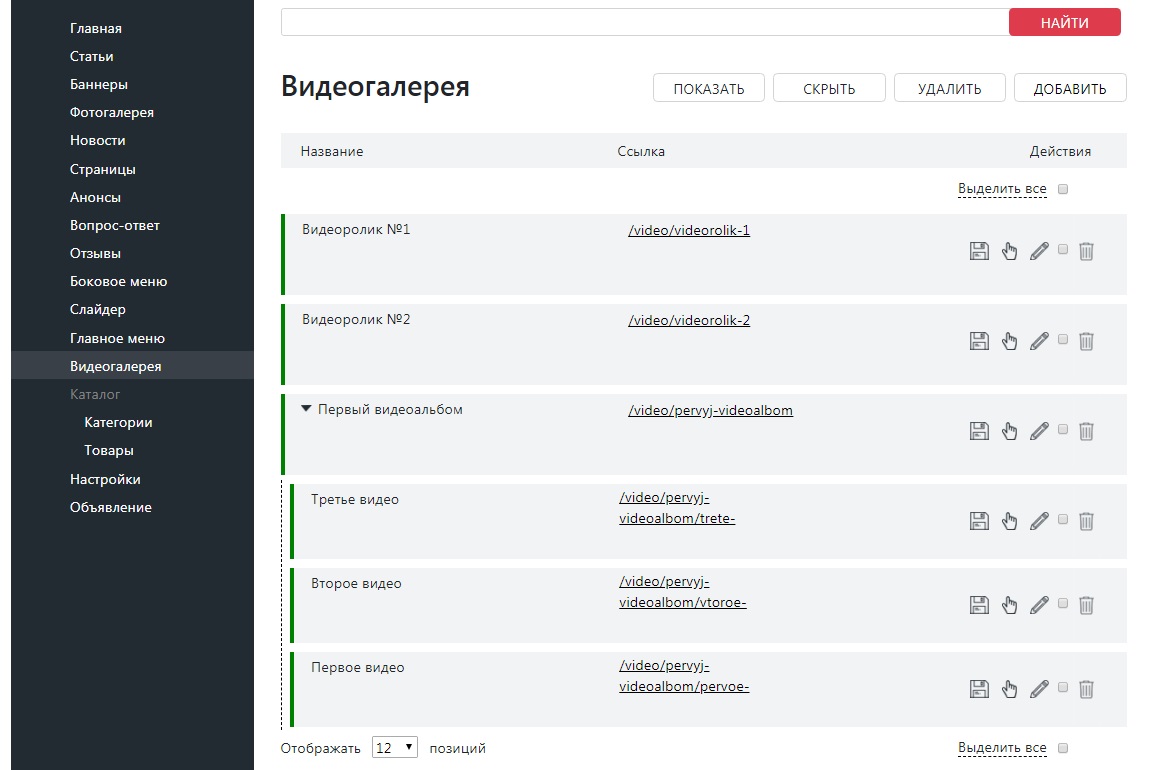Open Настройки in sidebar

tap(105, 479)
